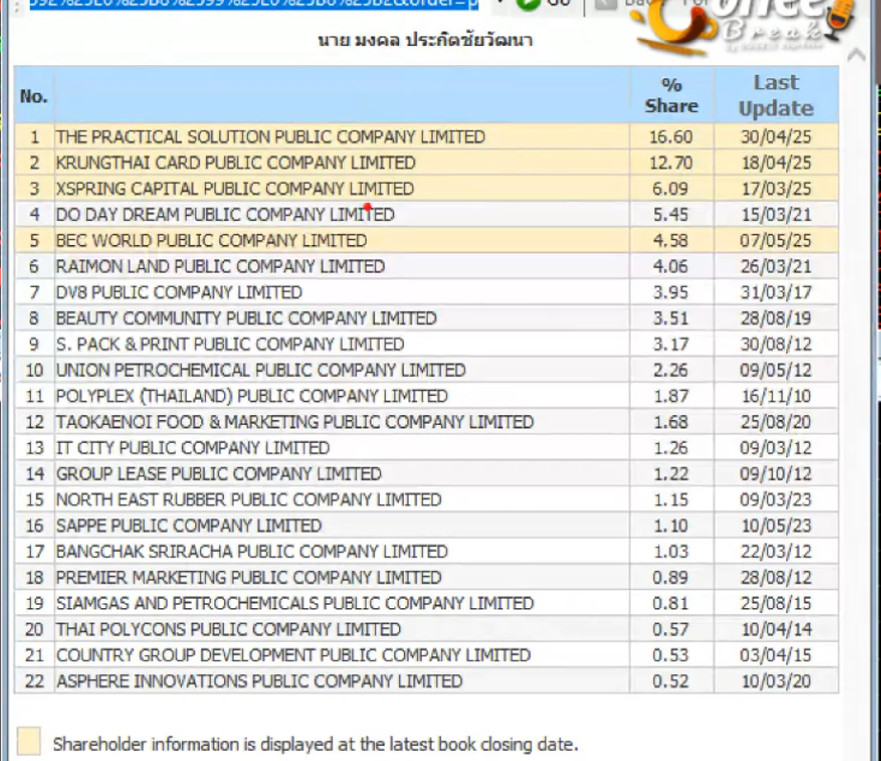This screenshot has width=881, height=761.
Task: Select IT CITY PUBLIC COMPANY LIMITED
Action: [192, 447]
